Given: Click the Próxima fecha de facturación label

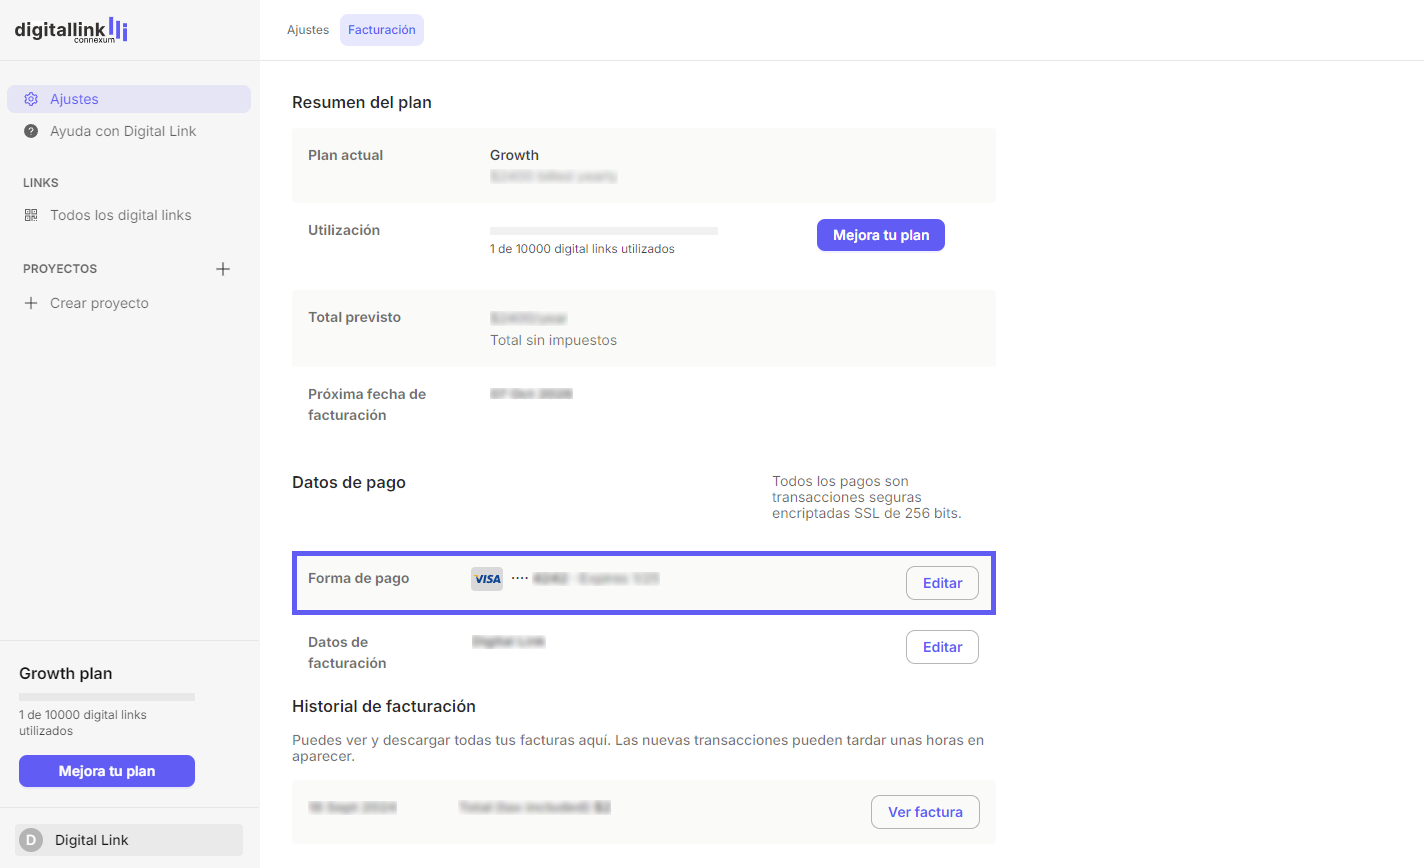Looking at the screenshot, I should (367, 404).
